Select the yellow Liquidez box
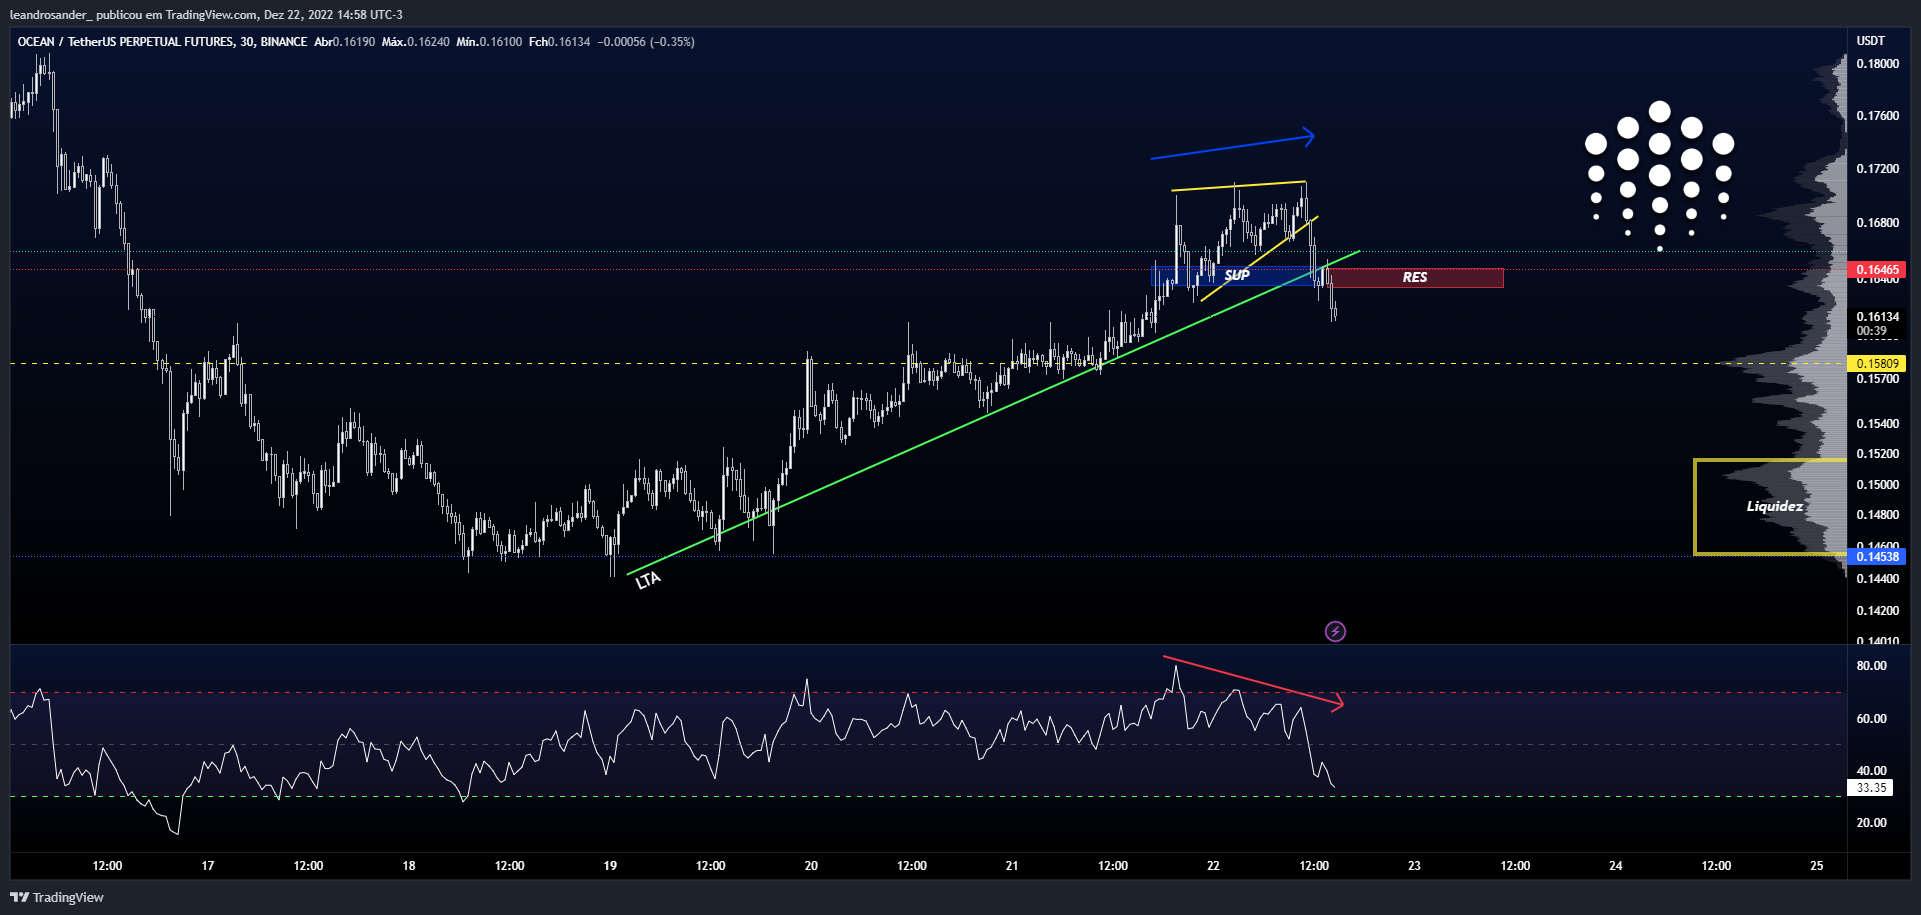Viewport: 1921px width, 915px height. [x=1770, y=507]
